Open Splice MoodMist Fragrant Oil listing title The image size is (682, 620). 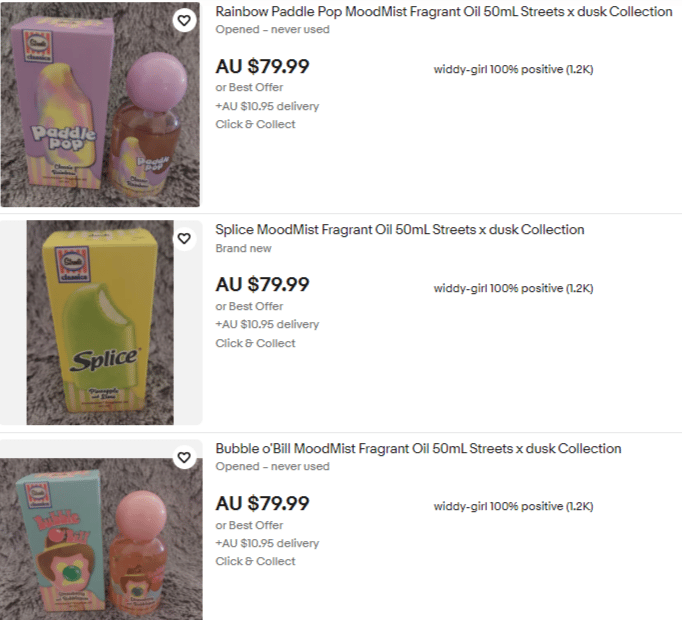tap(400, 230)
